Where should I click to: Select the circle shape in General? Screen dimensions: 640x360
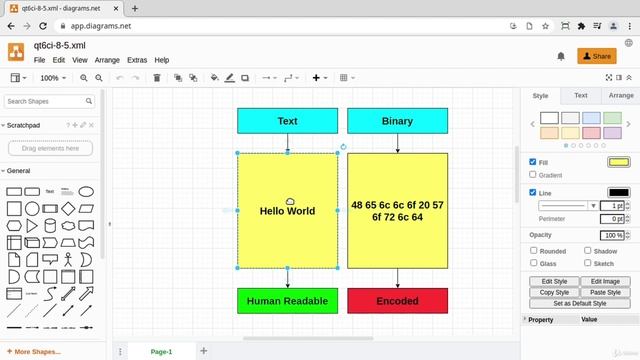(x=32, y=209)
